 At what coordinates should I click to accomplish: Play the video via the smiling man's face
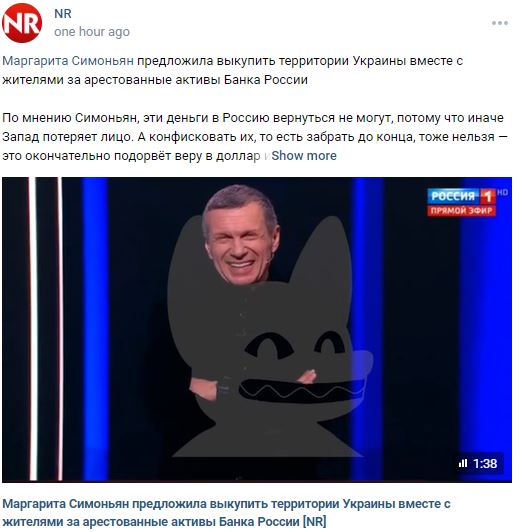click(x=240, y=235)
